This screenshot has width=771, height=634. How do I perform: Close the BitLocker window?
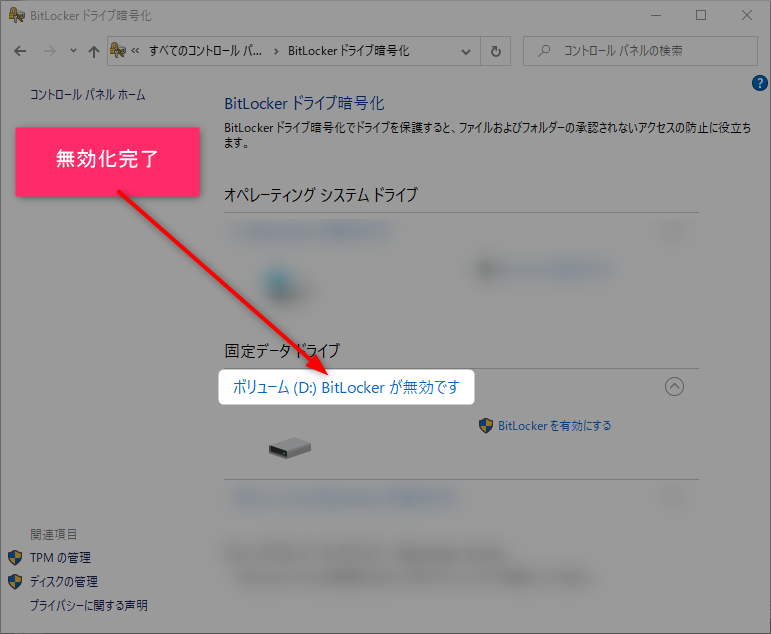747,15
